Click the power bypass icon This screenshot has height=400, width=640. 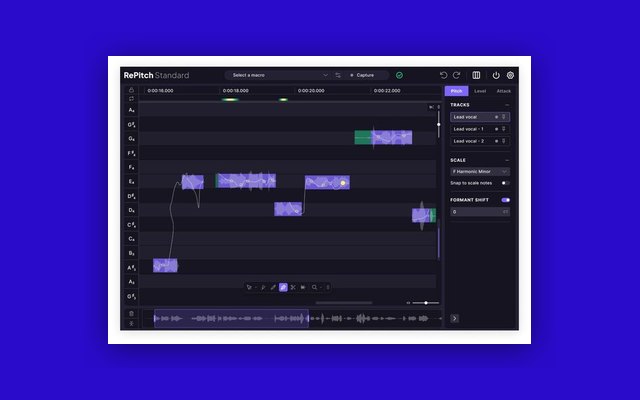click(496, 75)
